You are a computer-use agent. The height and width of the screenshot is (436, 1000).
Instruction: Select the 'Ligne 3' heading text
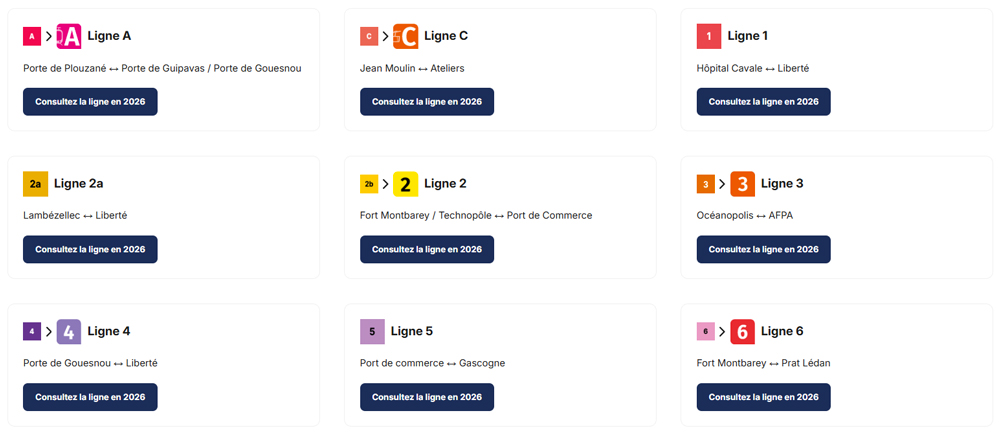[782, 184]
